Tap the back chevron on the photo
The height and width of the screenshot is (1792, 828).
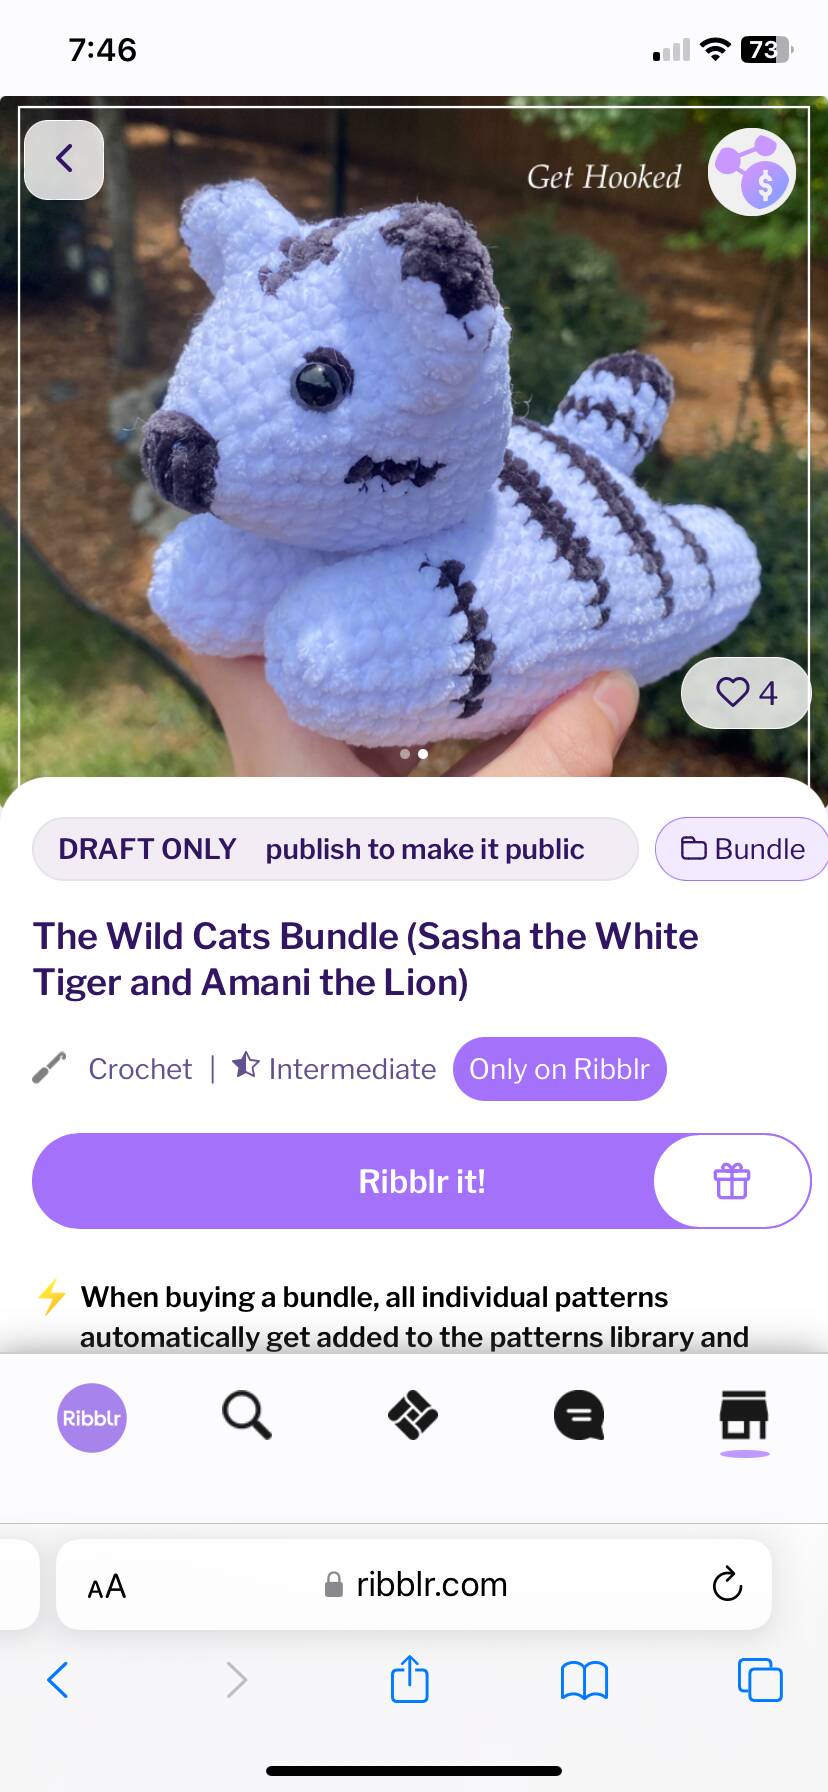[x=64, y=159]
